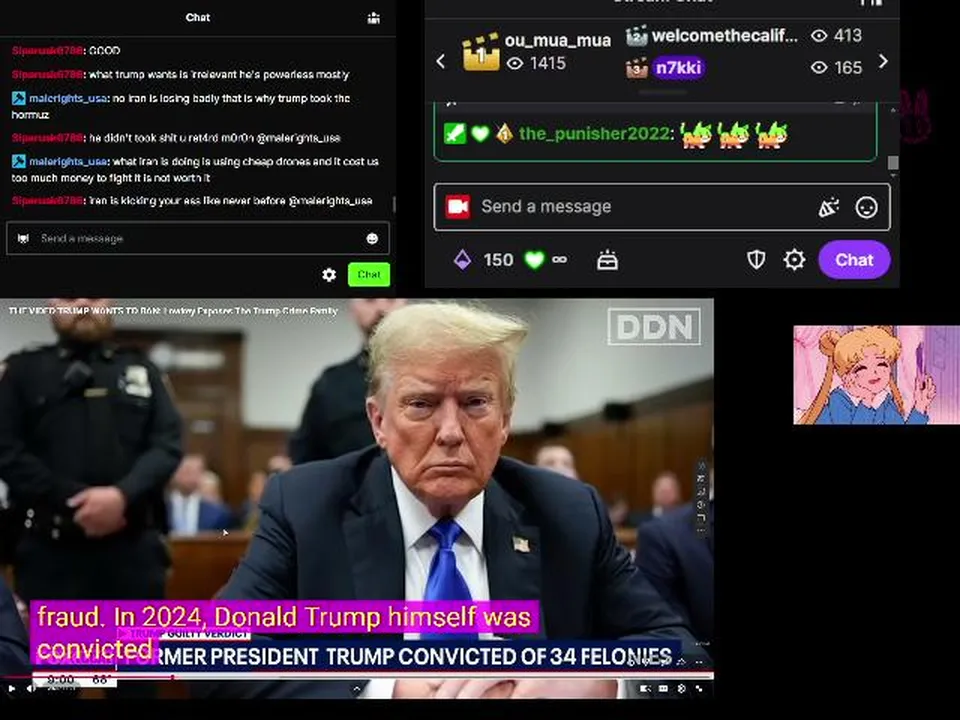Viewport: 960px width, 720px height.
Task: Expand video chapters with bottom chevron
Action: [356, 689]
